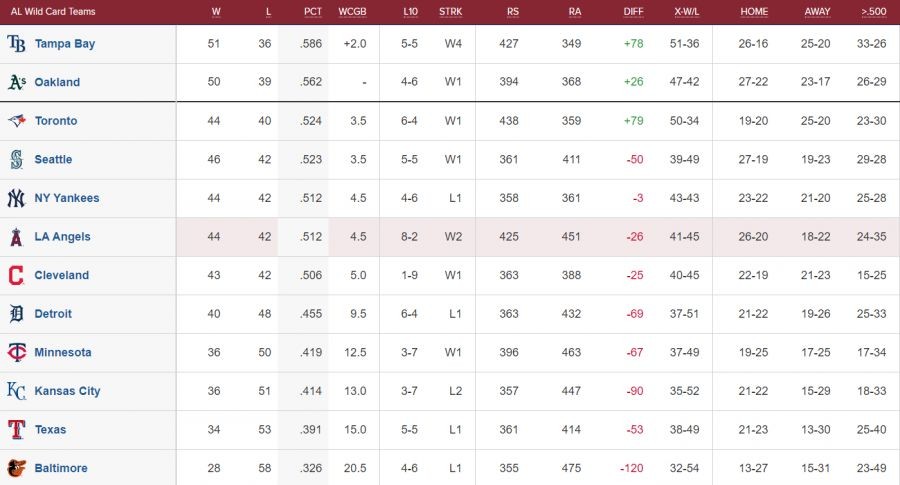
Task: Click the Cleveland team logo
Action: pyautogui.click(x=16, y=275)
